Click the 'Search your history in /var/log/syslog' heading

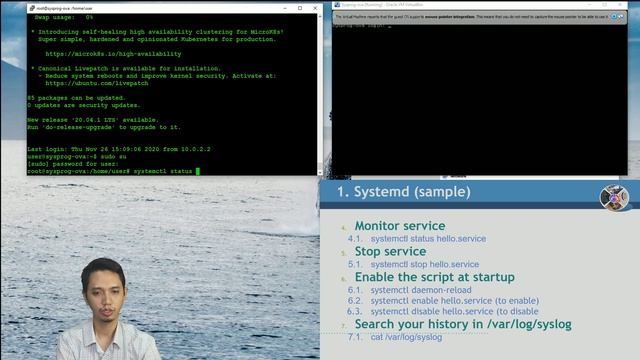(x=463, y=324)
